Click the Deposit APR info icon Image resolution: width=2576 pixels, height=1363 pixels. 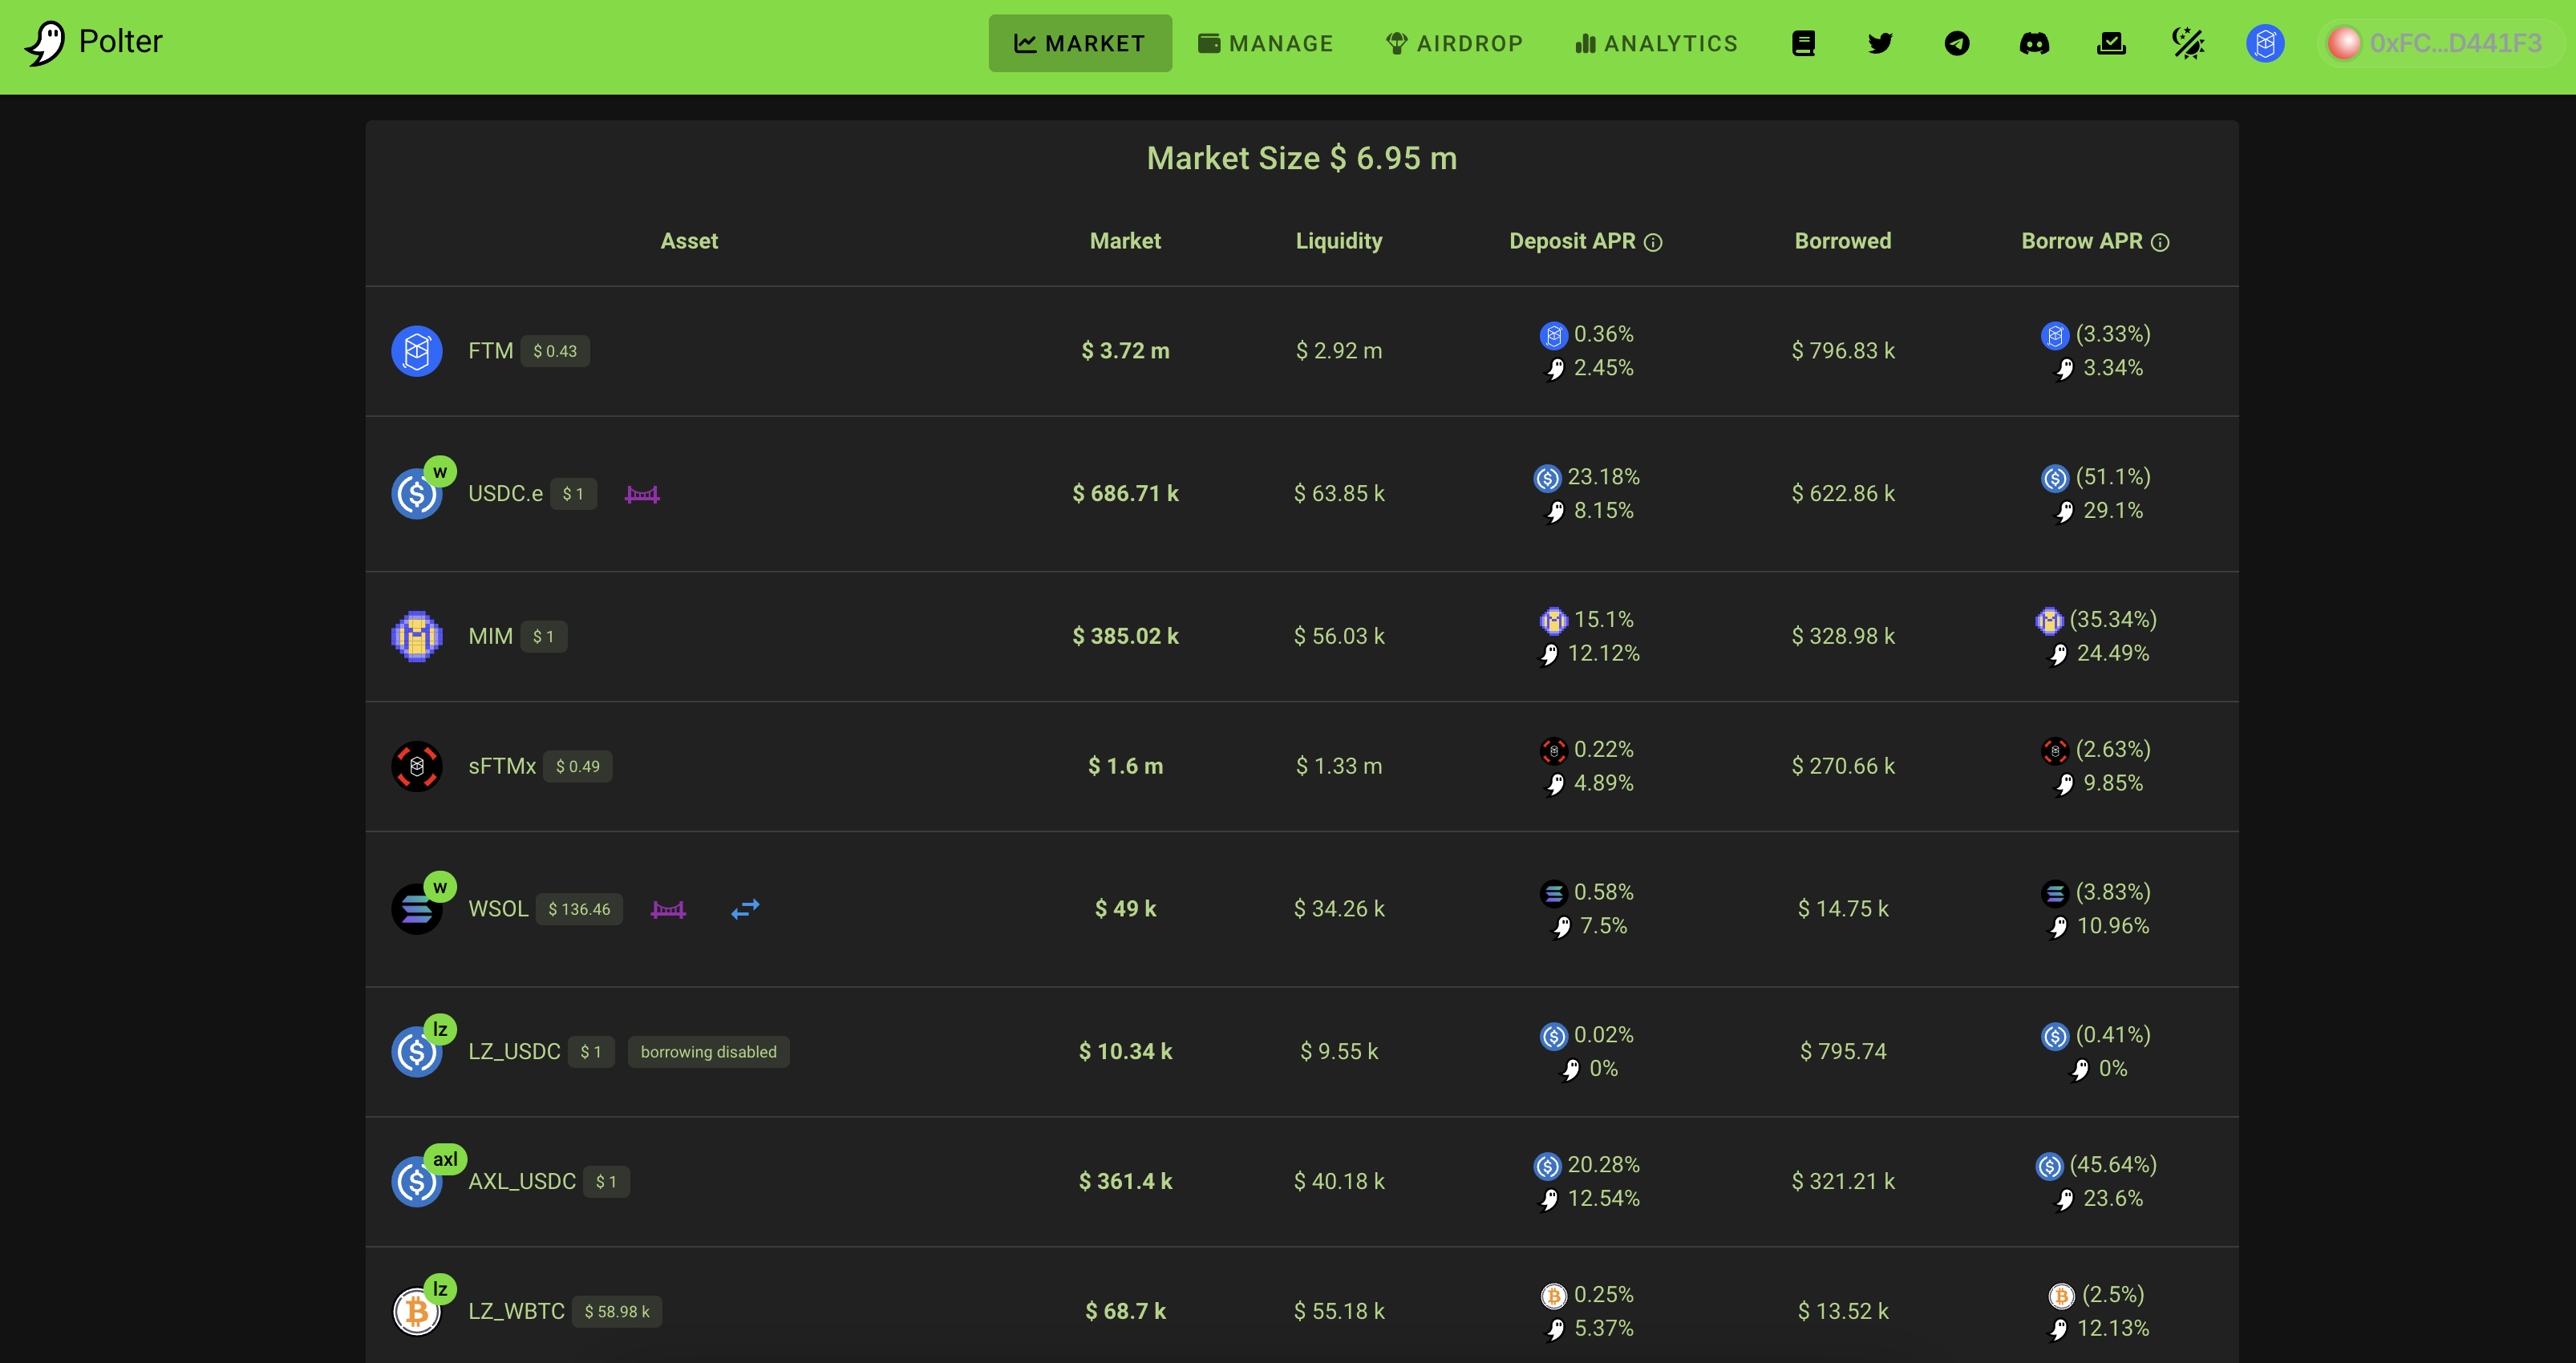[x=1653, y=242]
